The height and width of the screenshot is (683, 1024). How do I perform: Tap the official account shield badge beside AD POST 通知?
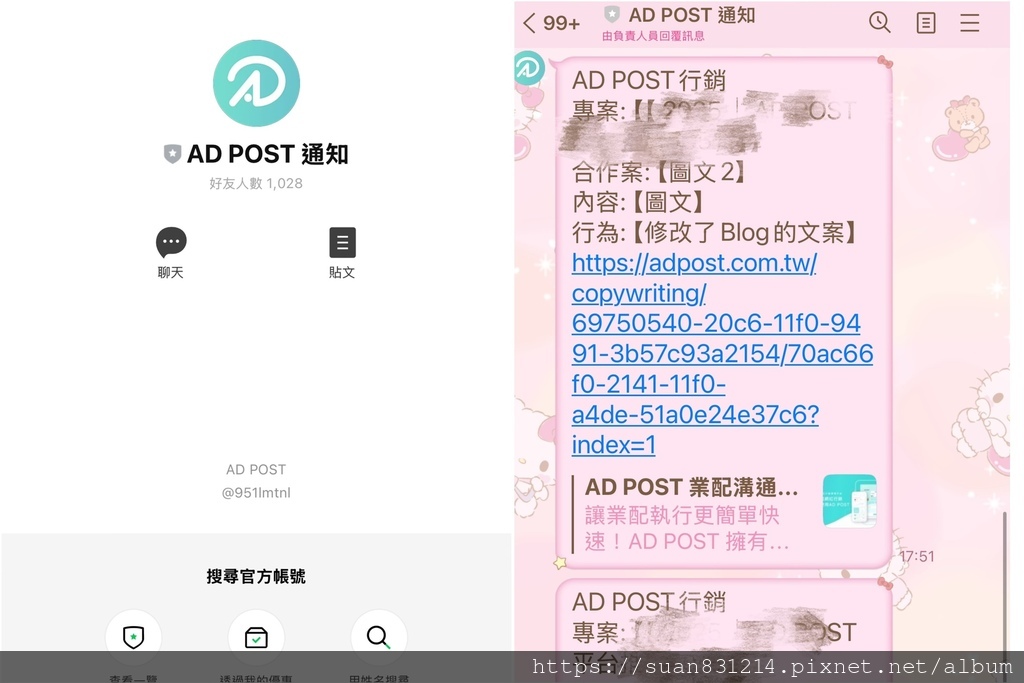(172, 154)
